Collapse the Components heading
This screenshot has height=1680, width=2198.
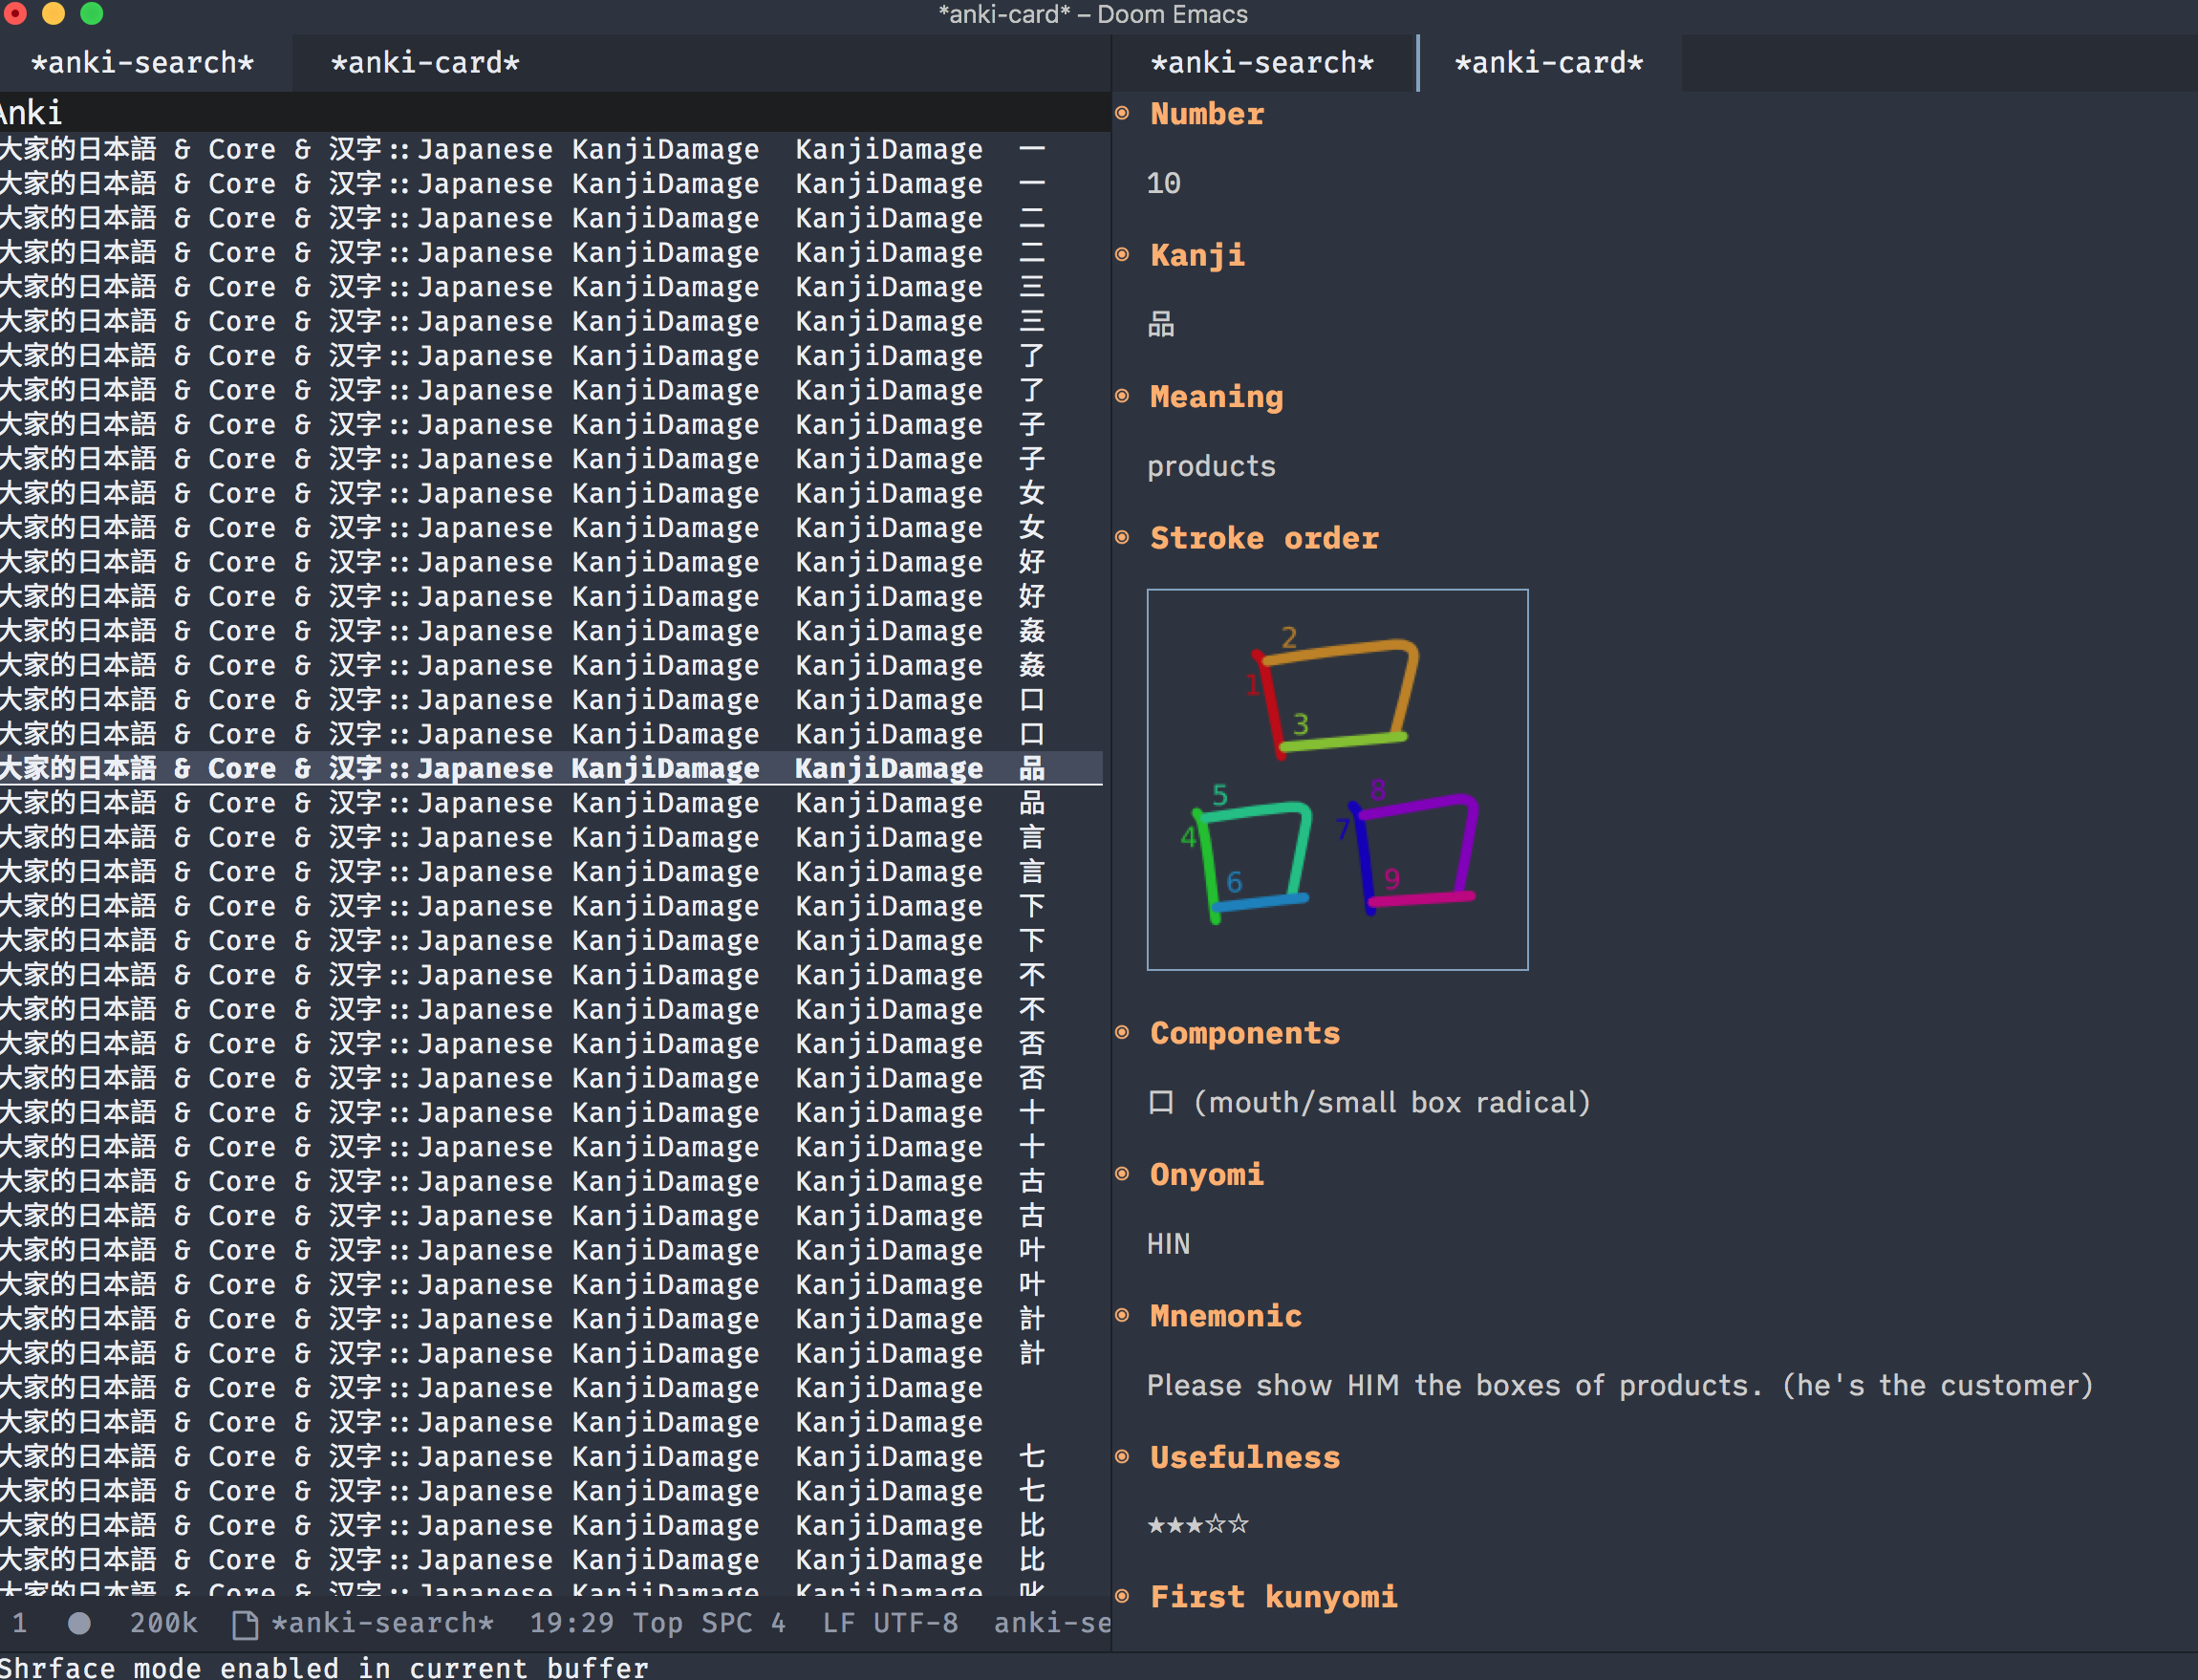pos(1244,1033)
